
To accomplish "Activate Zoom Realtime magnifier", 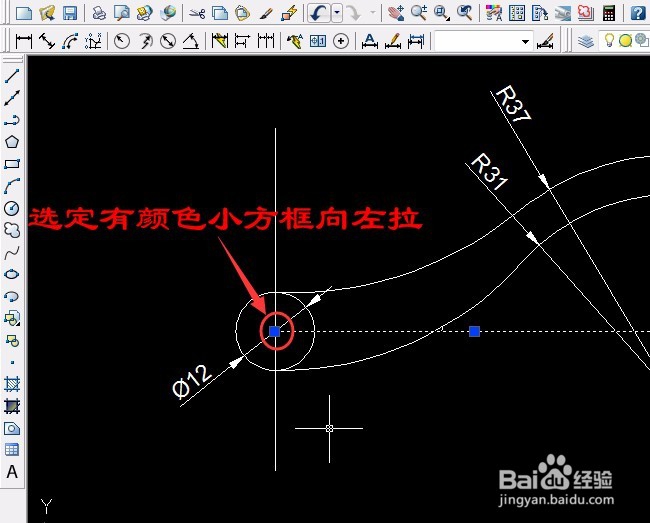I will pos(419,13).
